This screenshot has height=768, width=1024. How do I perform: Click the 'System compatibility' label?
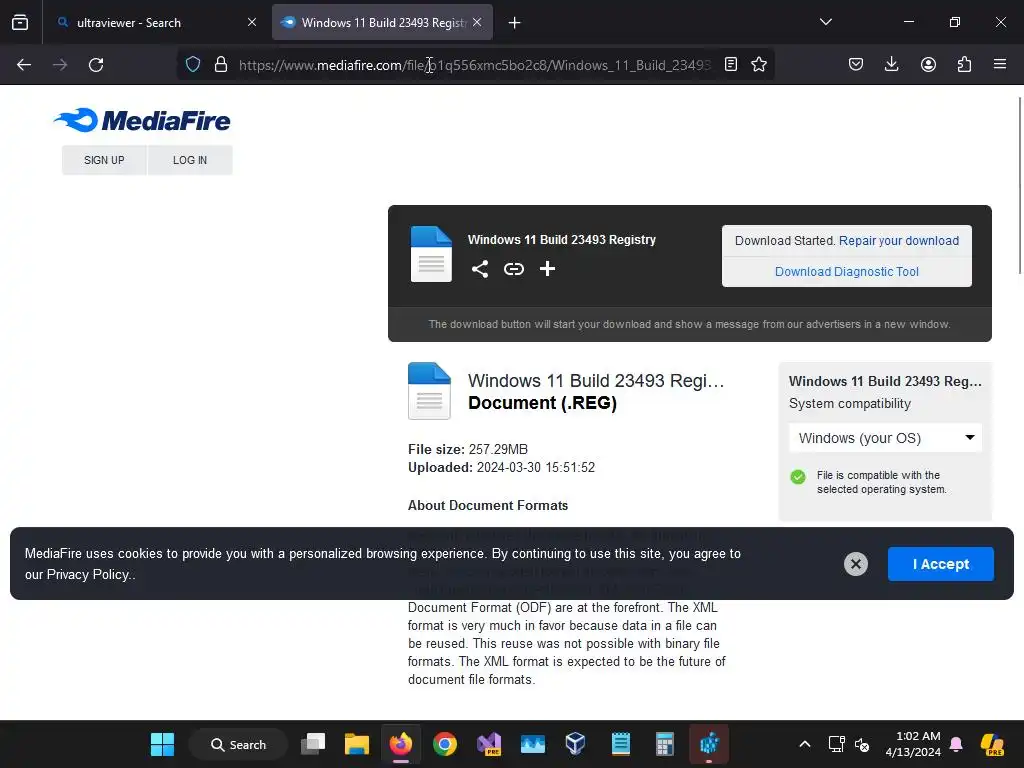[850, 404]
